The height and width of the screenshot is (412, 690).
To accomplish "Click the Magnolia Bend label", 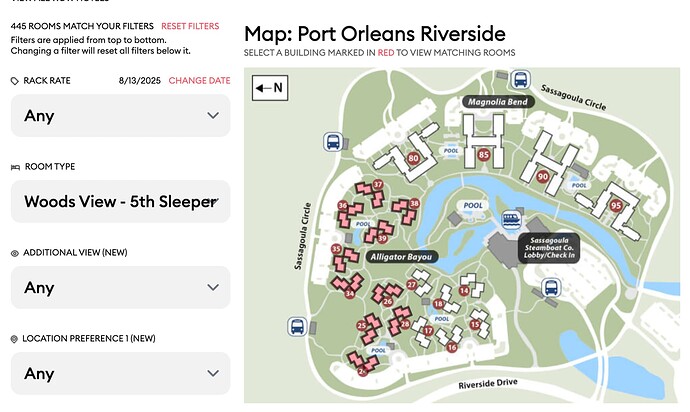I will click(x=498, y=102).
